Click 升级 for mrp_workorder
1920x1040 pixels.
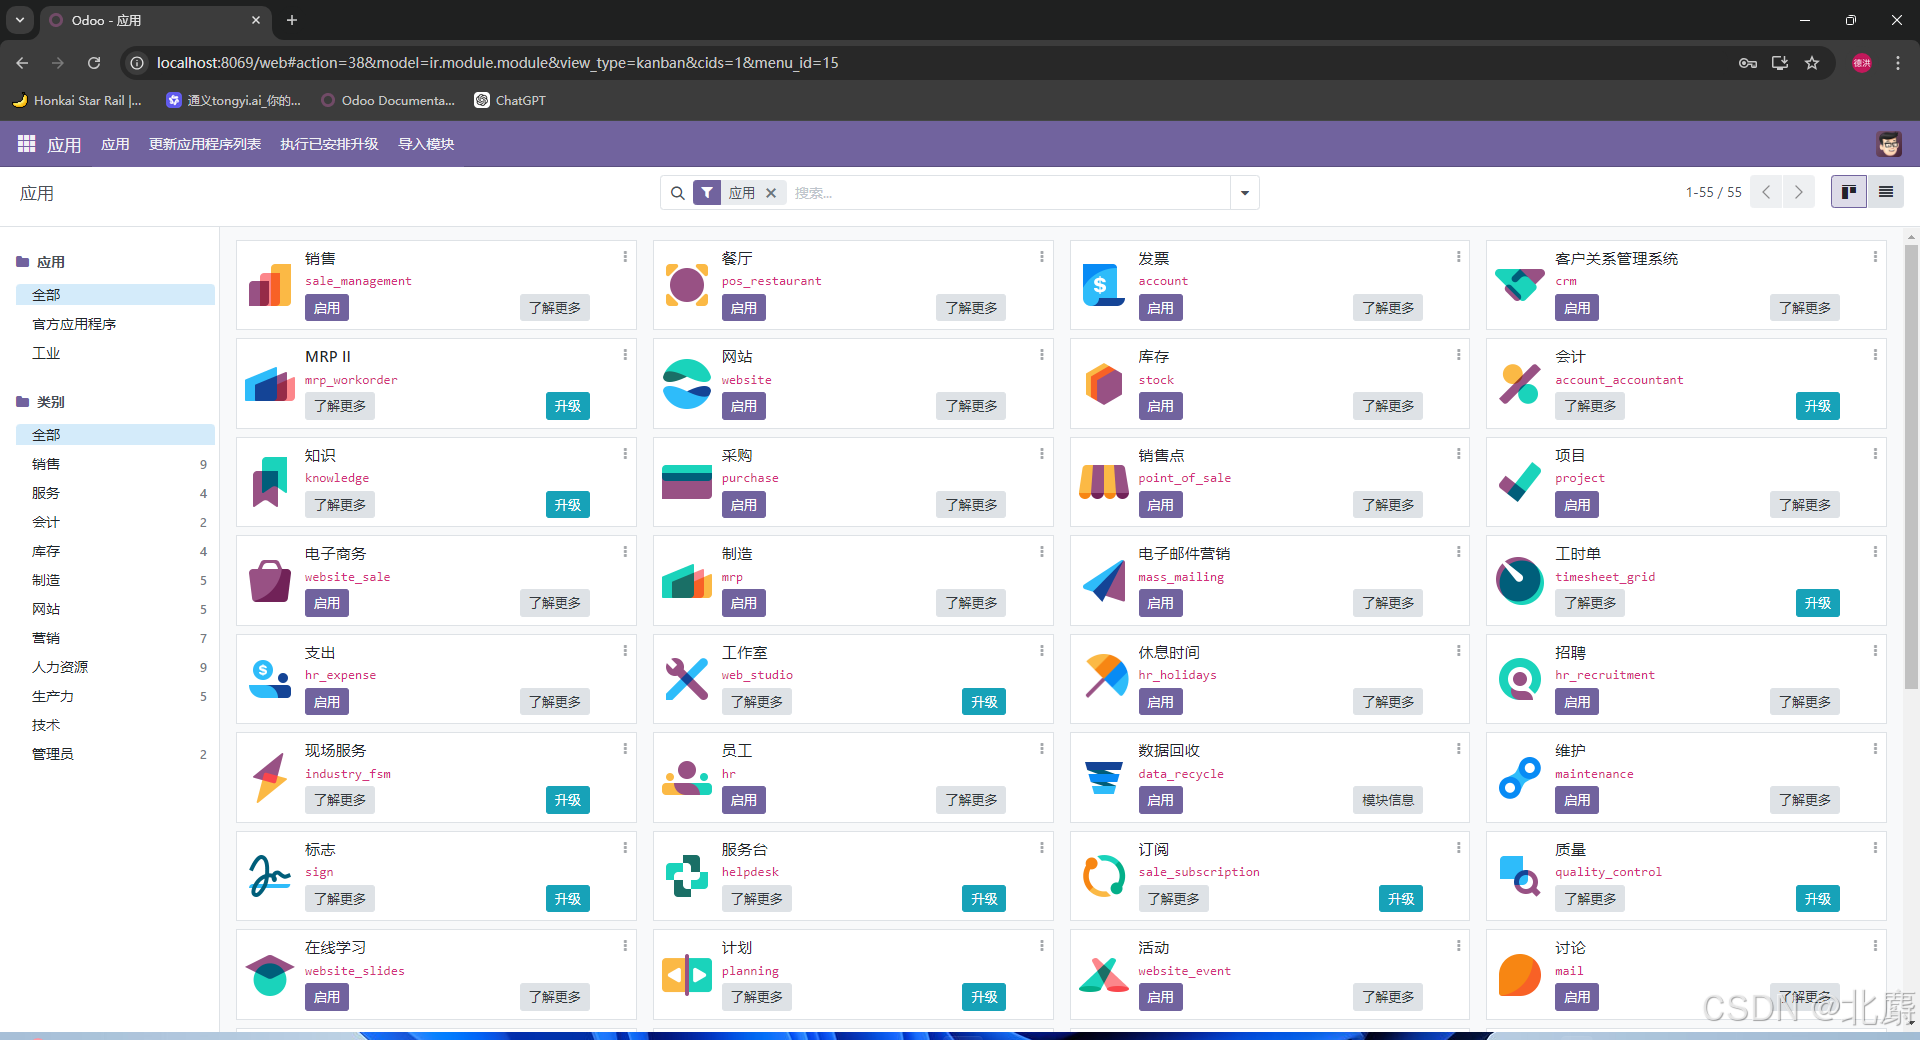(568, 406)
